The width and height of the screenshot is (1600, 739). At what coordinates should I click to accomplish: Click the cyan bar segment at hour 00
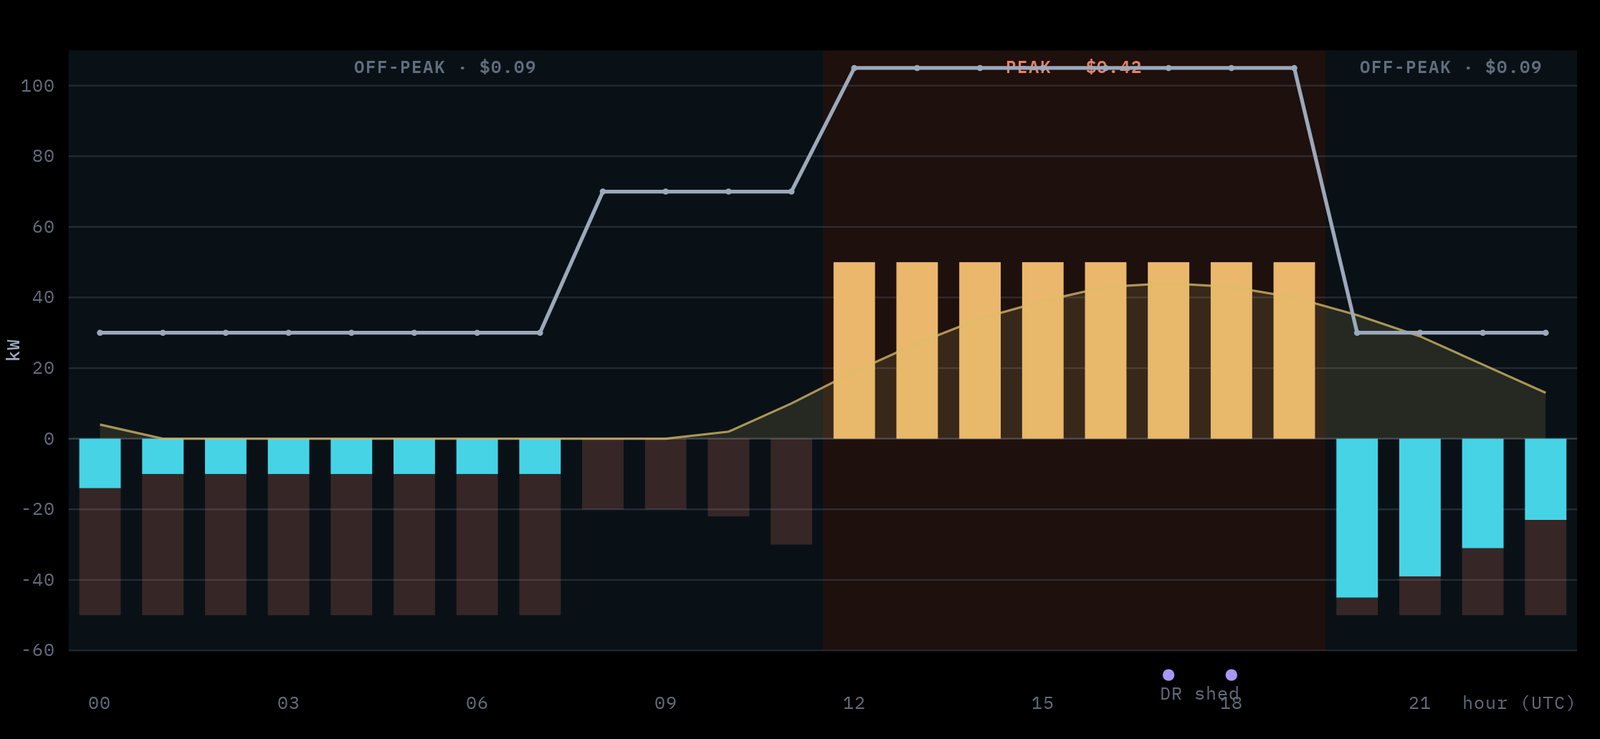[x=100, y=463]
